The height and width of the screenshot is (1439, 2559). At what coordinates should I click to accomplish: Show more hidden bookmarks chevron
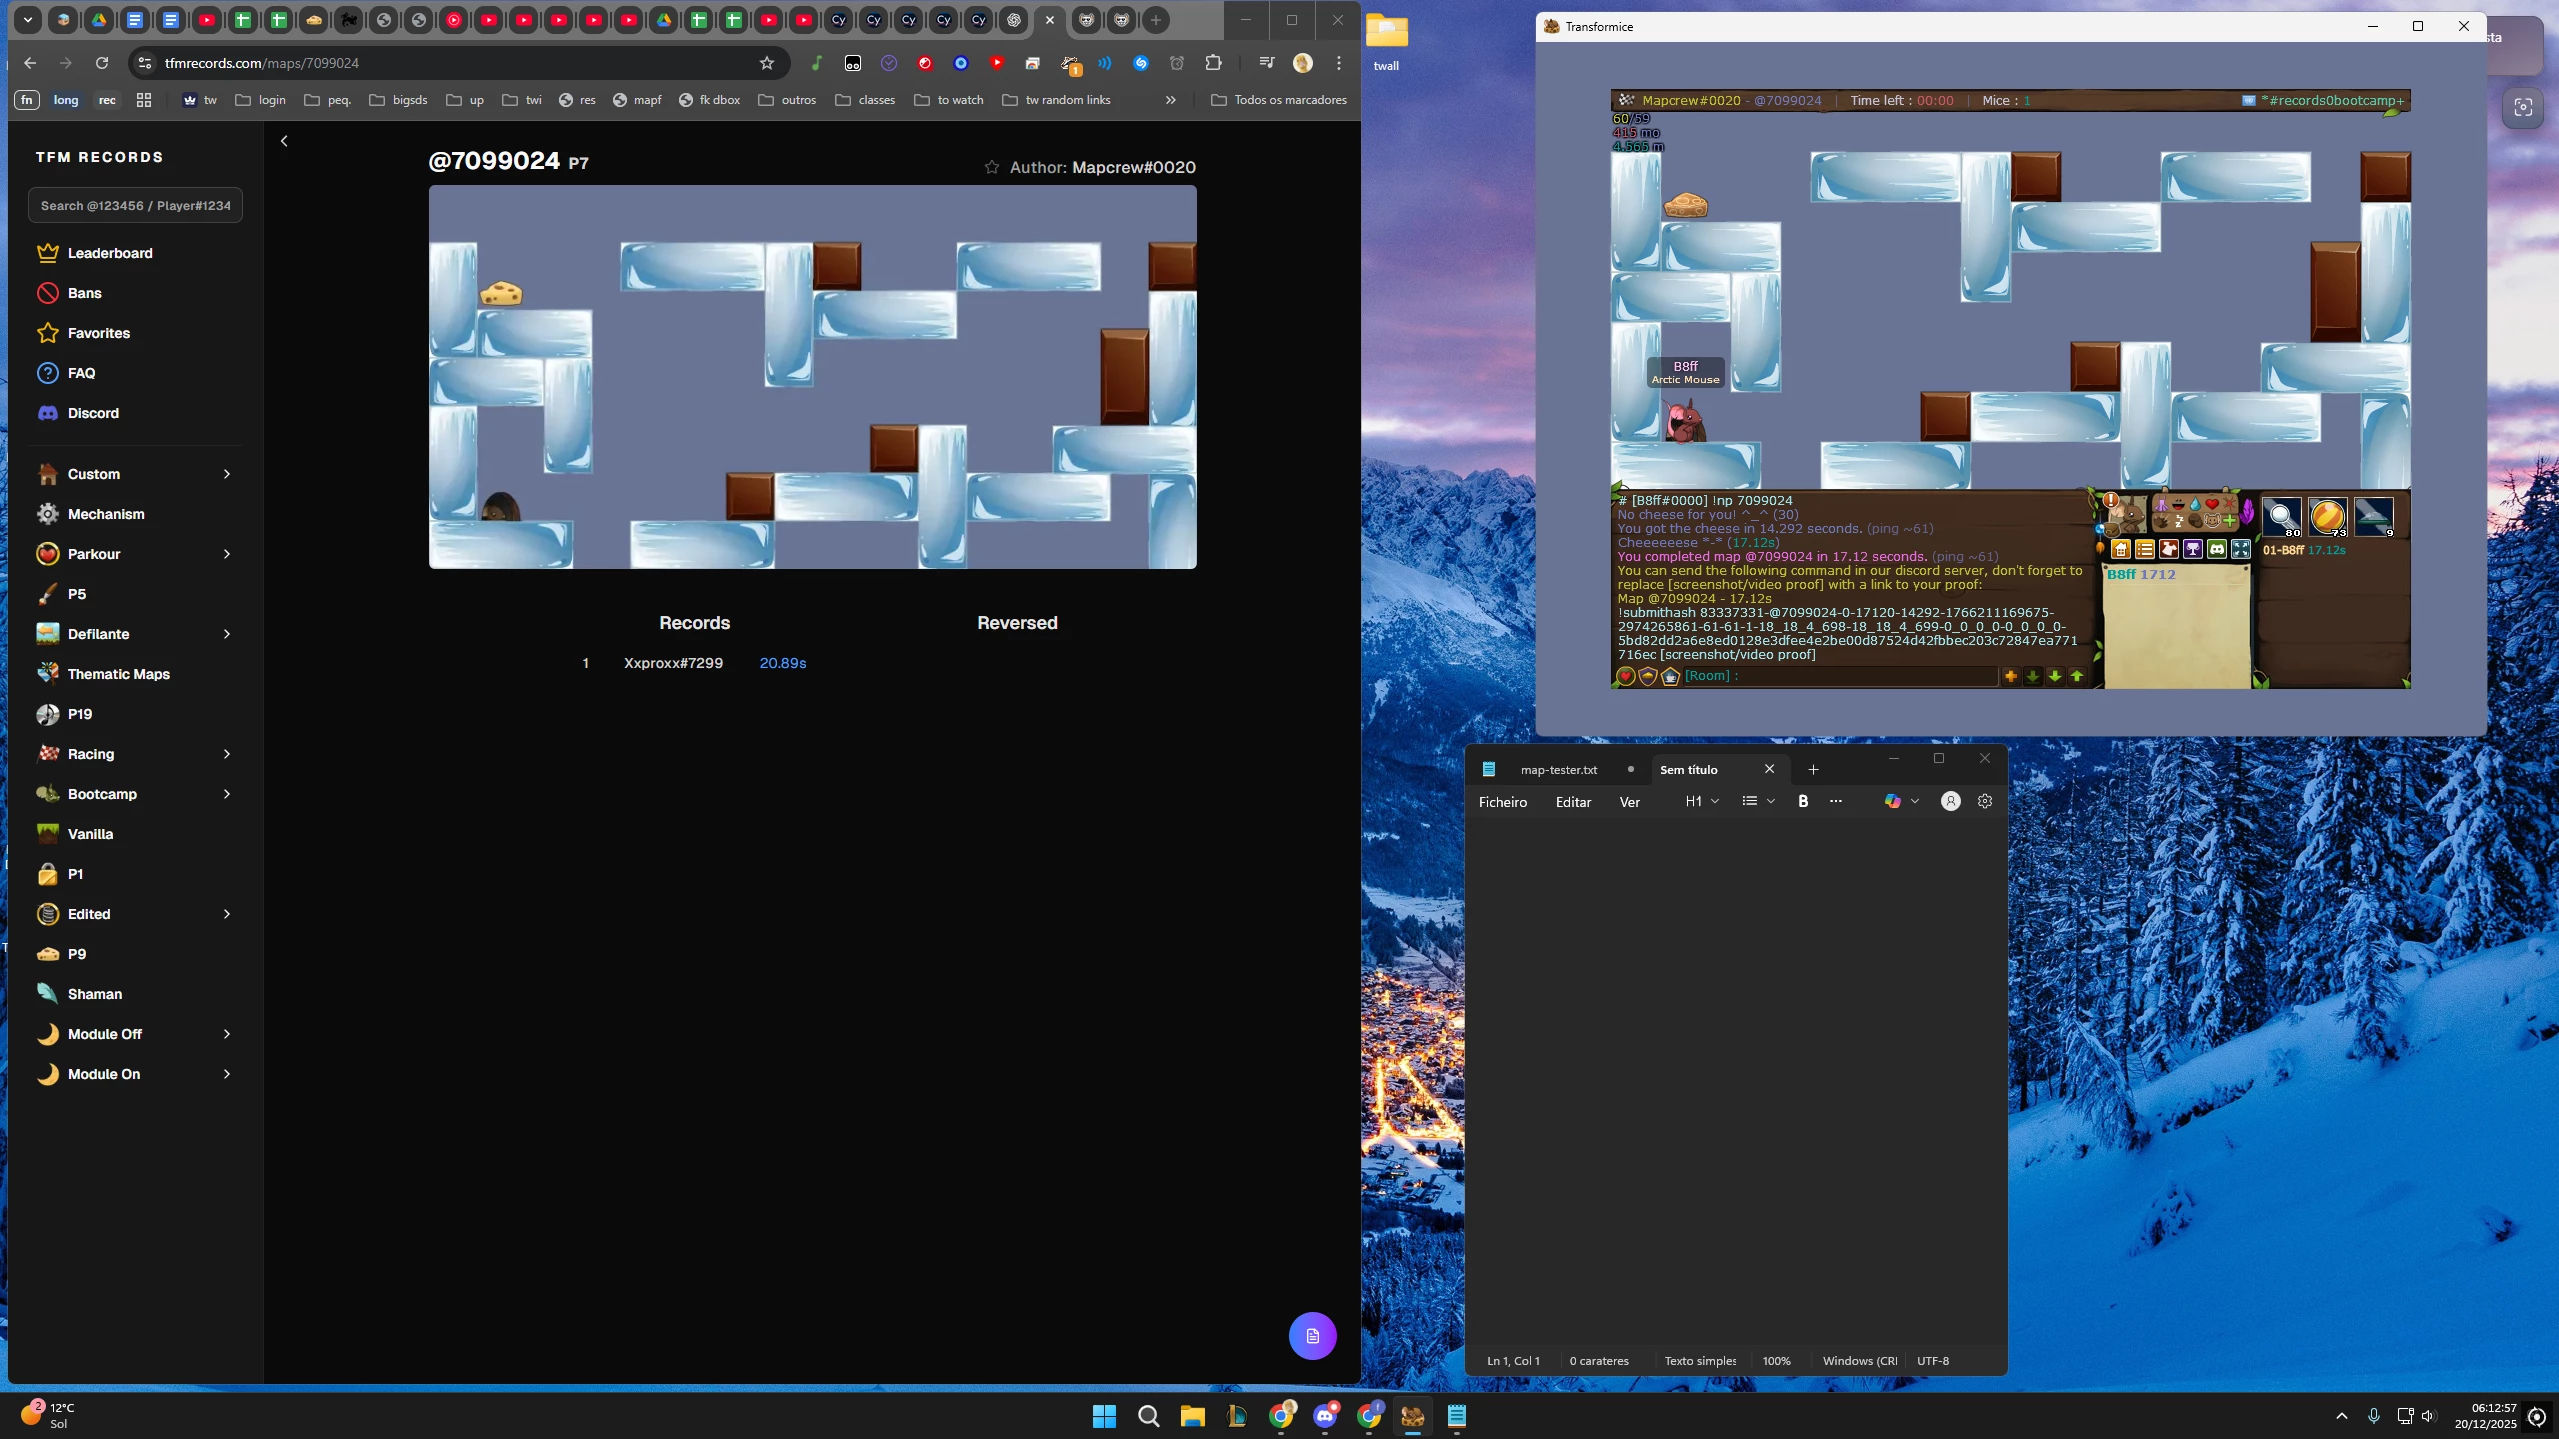[x=1170, y=100]
